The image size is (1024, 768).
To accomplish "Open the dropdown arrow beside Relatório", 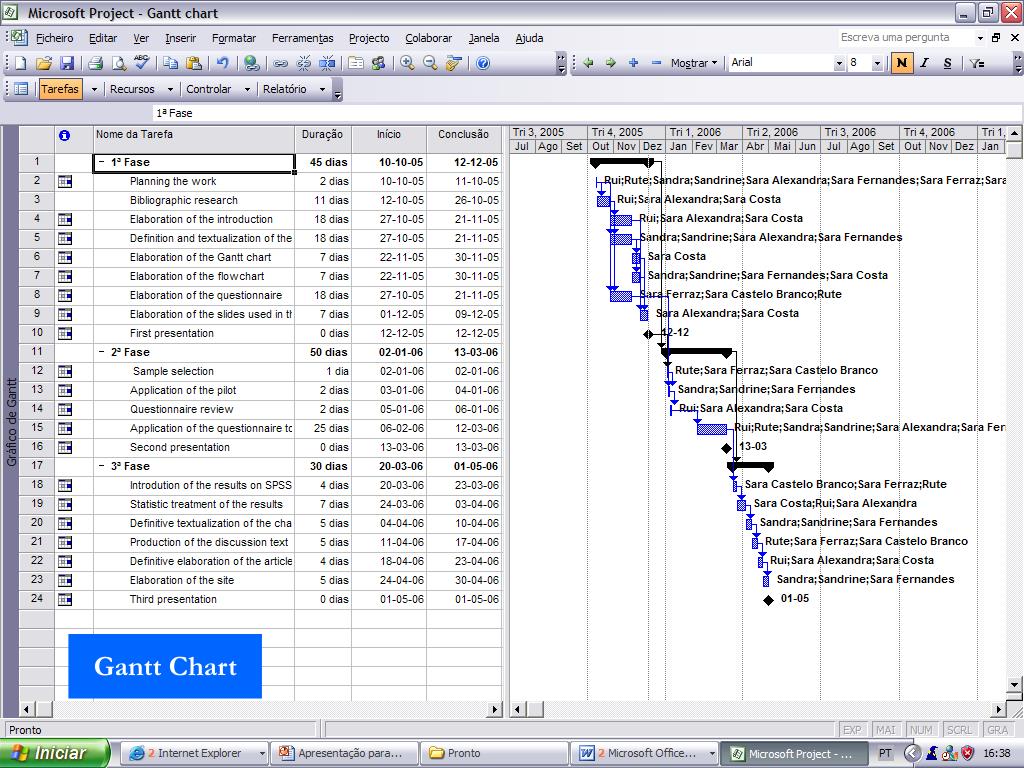I will click(x=323, y=89).
